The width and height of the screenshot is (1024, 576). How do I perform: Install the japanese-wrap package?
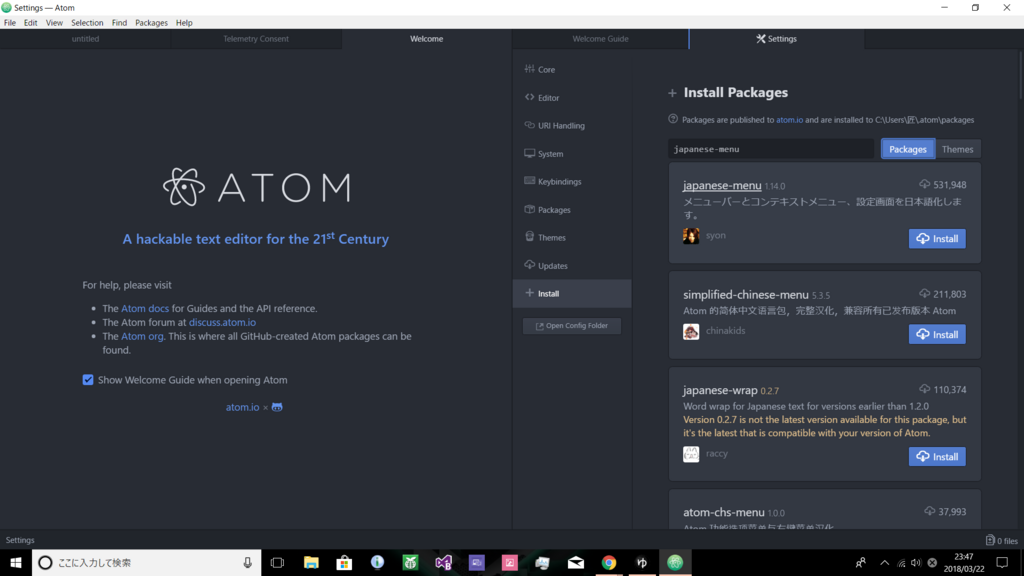coord(937,456)
